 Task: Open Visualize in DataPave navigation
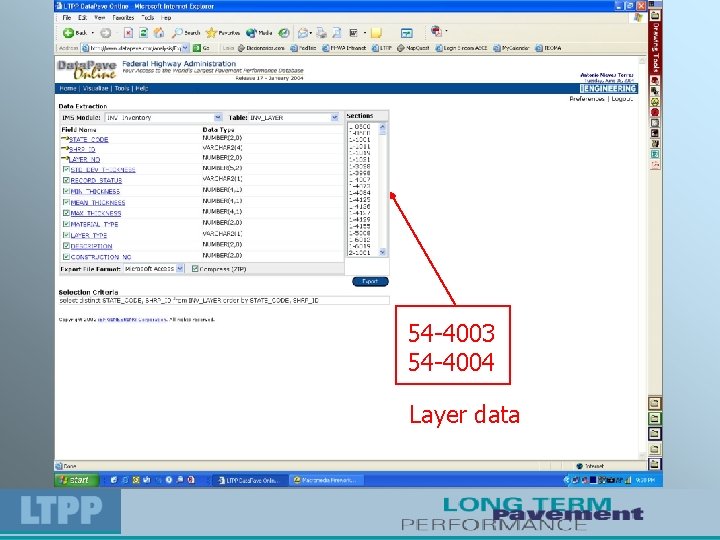click(95, 88)
